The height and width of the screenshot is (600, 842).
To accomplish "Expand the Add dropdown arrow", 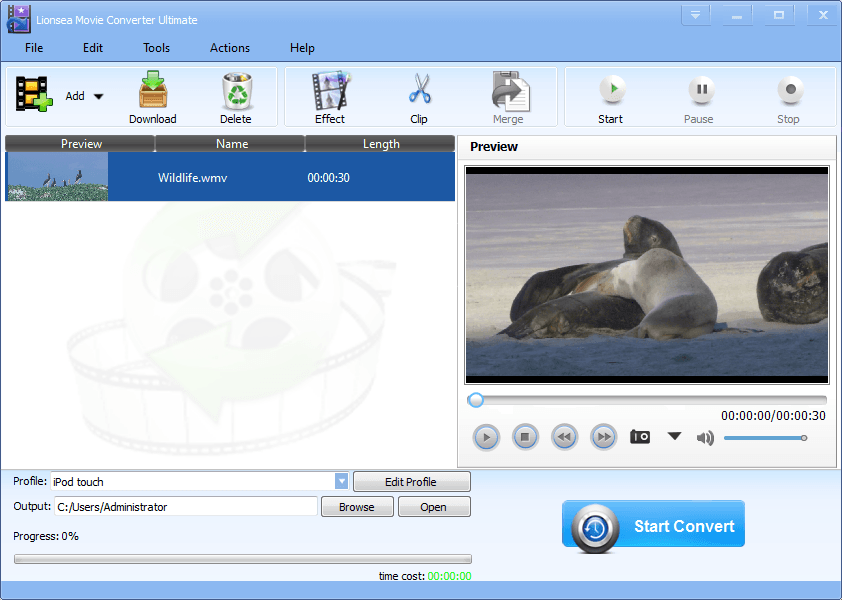I will (99, 97).
